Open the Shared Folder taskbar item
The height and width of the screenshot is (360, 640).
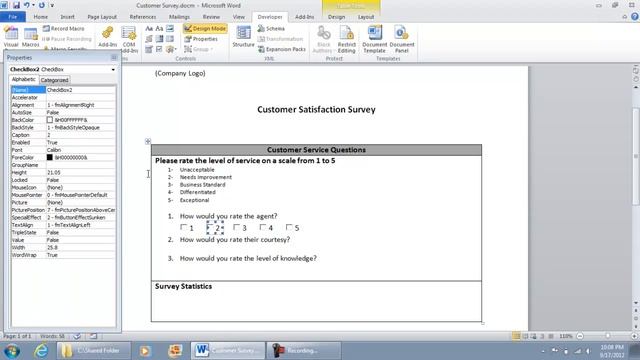[94, 351]
